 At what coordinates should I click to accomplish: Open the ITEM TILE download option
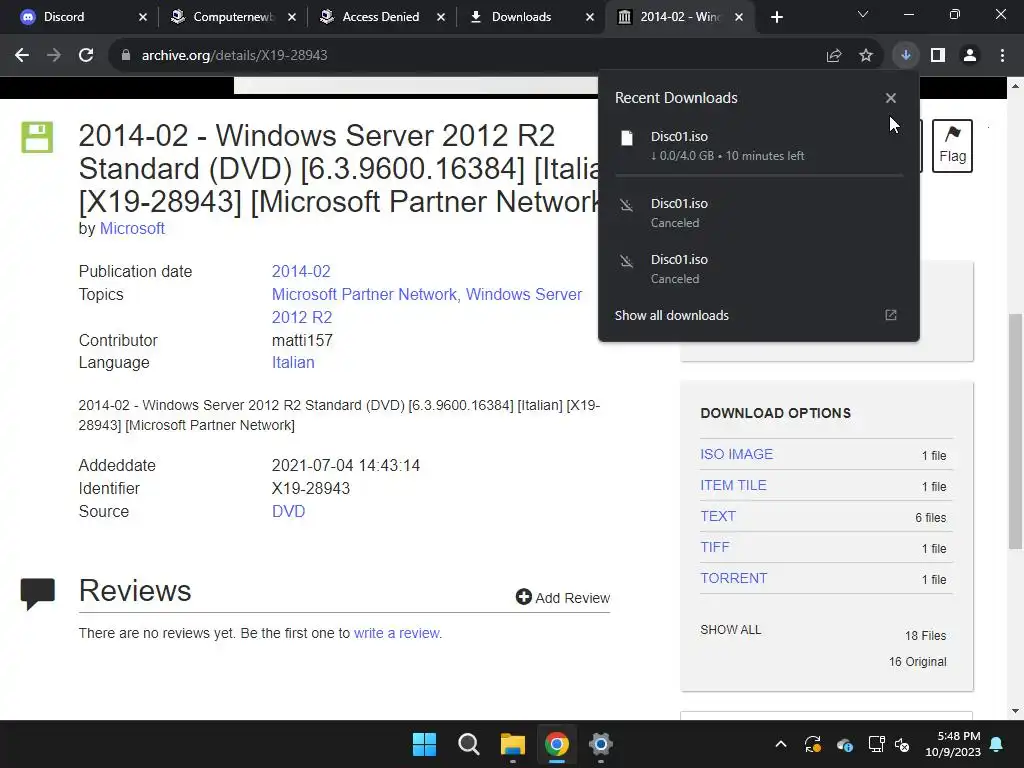click(x=733, y=485)
